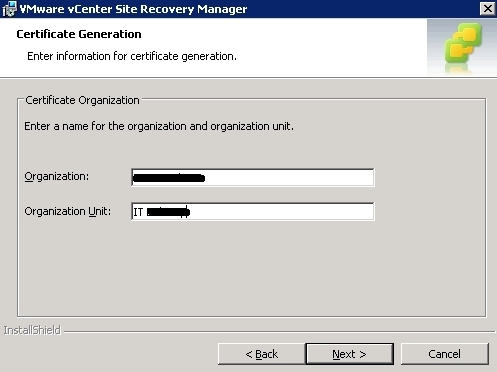Viewport: 497px width, 372px height.
Task: Click the Next > button
Action: click(x=349, y=354)
